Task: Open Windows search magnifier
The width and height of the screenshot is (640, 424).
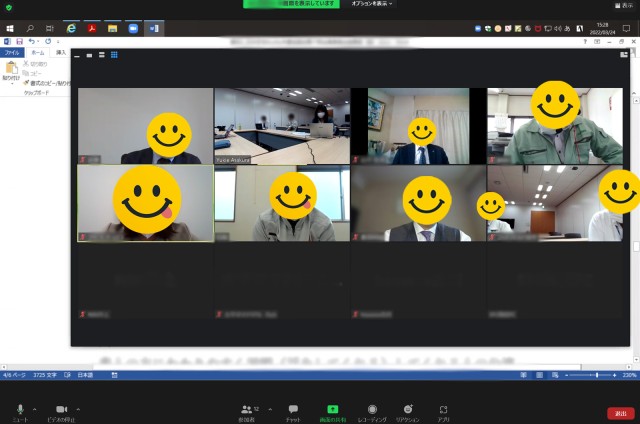Action: click(30, 29)
